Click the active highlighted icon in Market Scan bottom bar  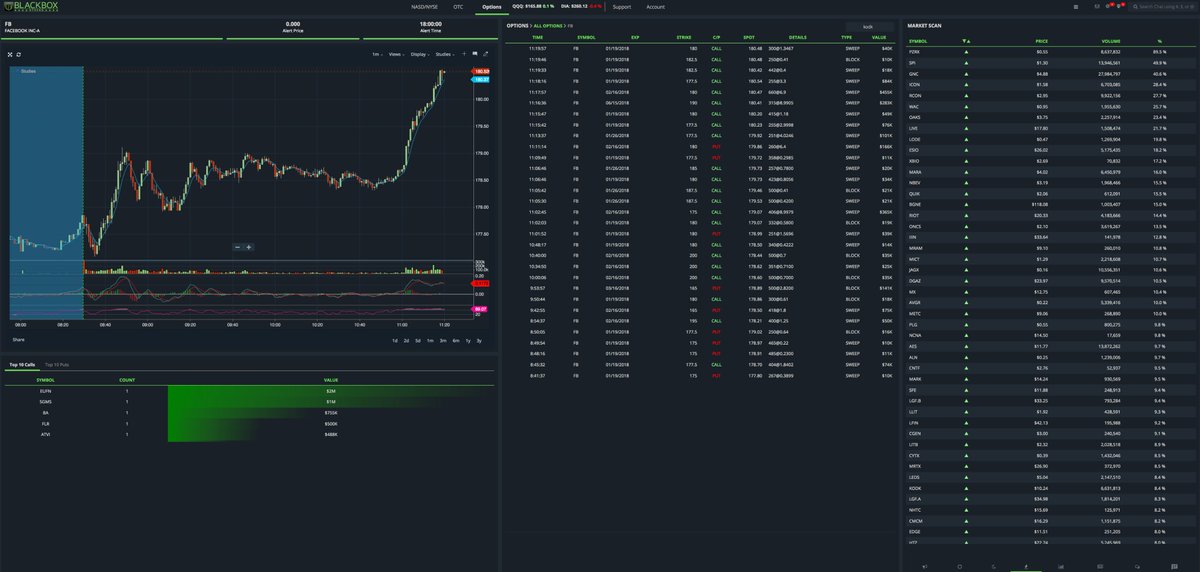point(1024,566)
